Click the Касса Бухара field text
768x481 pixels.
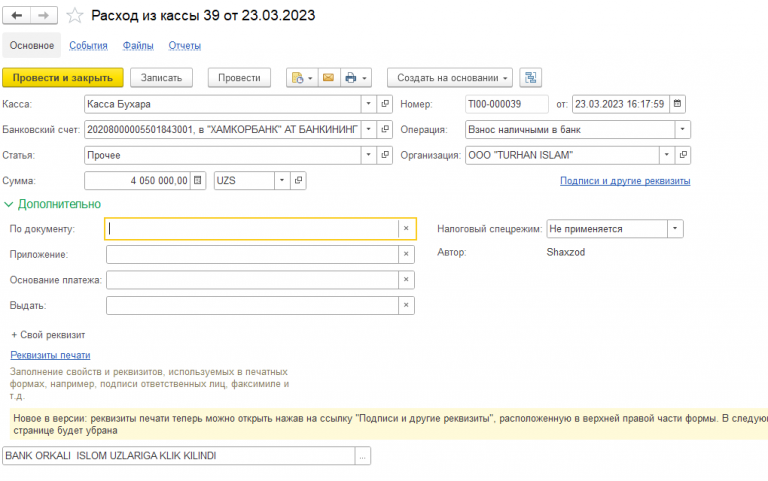point(222,104)
